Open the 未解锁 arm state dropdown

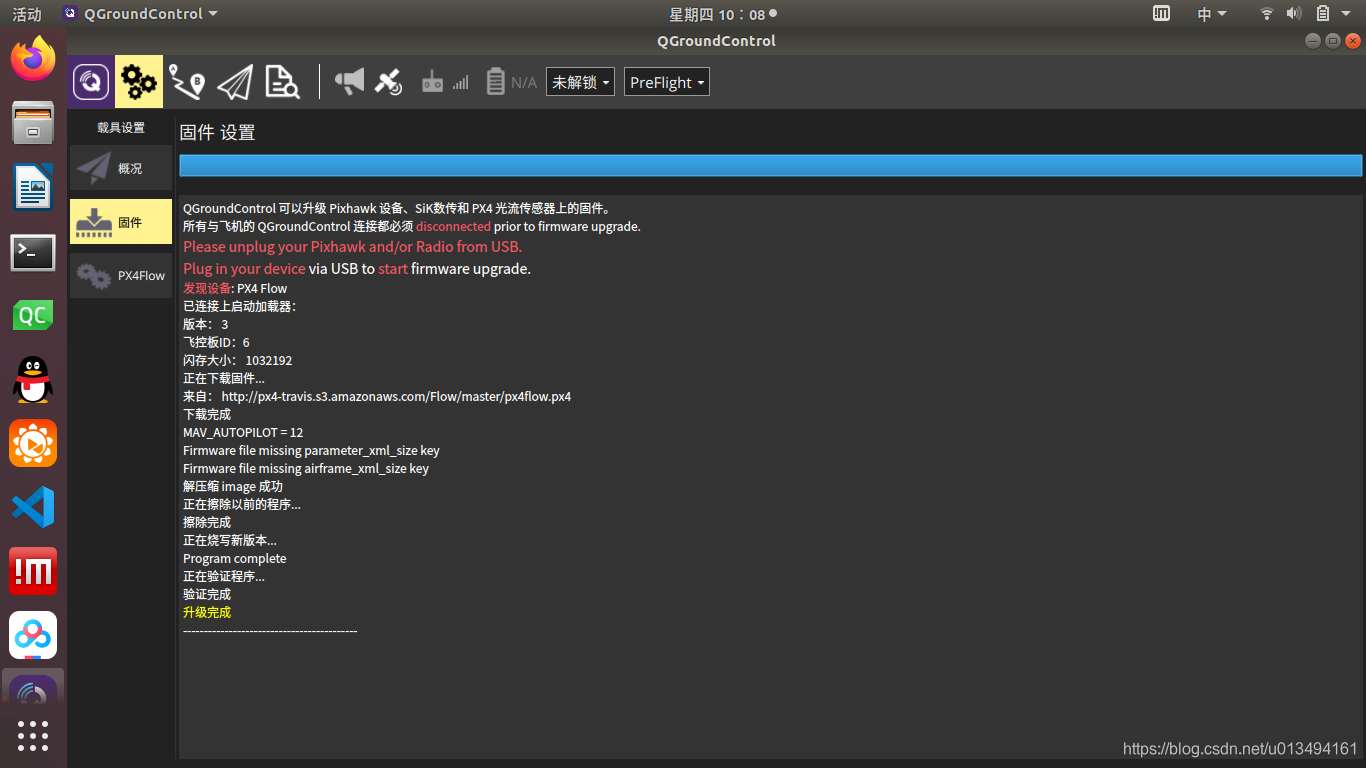coord(580,82)
